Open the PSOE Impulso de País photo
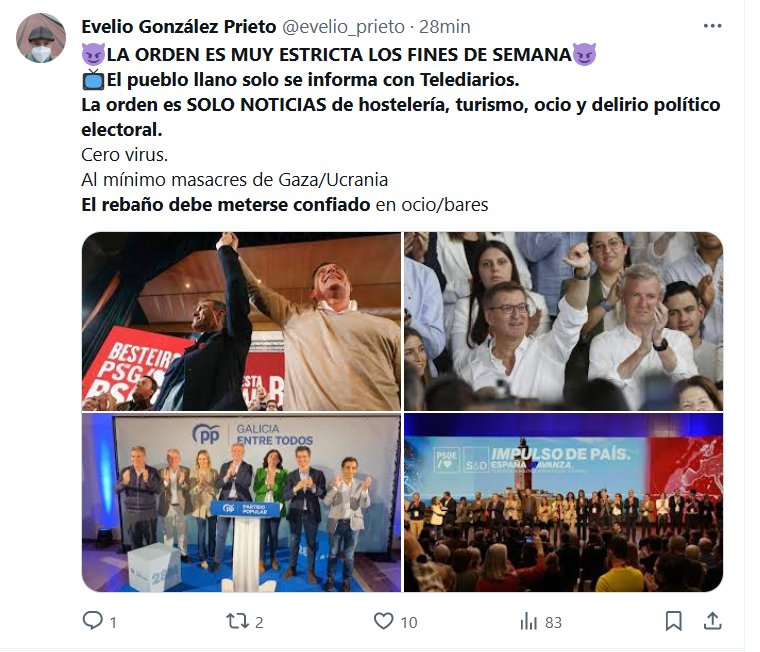The width and height of the screenshot is (760, 652). 563,503
